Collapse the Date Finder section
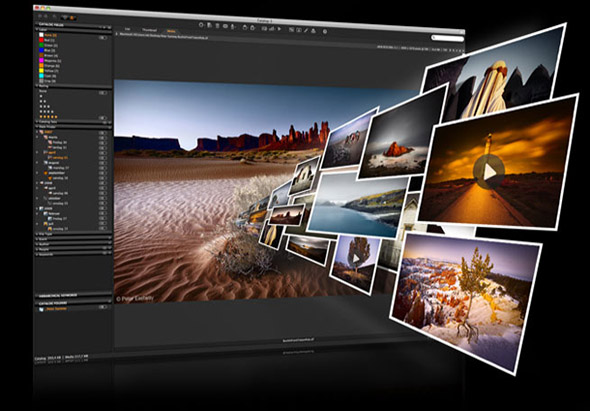The height and width of the screenshot is (411, 590). coord(37,126)
